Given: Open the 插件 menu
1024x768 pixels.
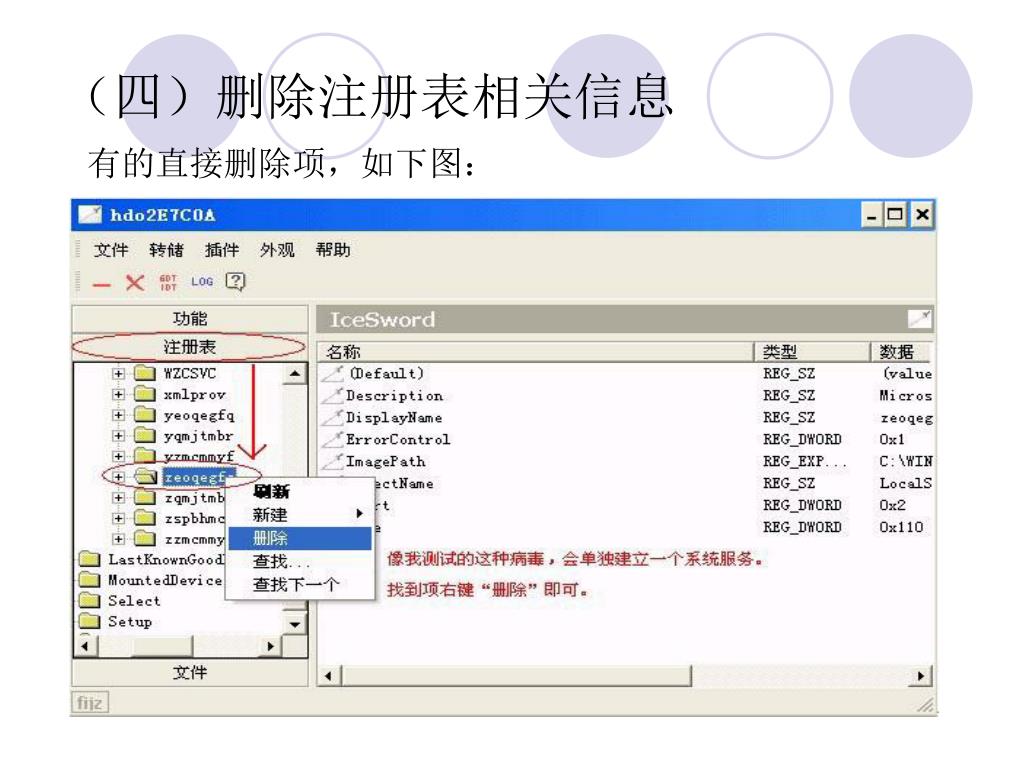Looking at the screenshot, I should 221,250.
